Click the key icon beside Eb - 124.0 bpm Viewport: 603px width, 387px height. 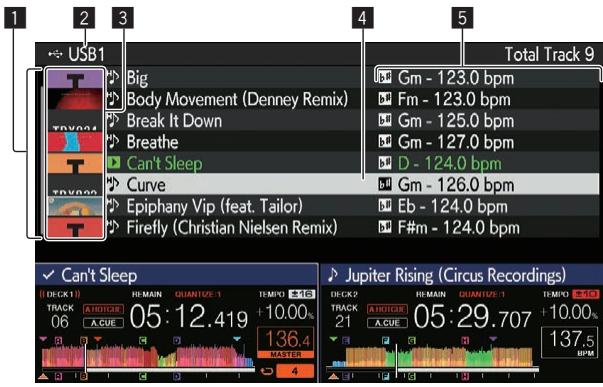click(x=385, y=206)
